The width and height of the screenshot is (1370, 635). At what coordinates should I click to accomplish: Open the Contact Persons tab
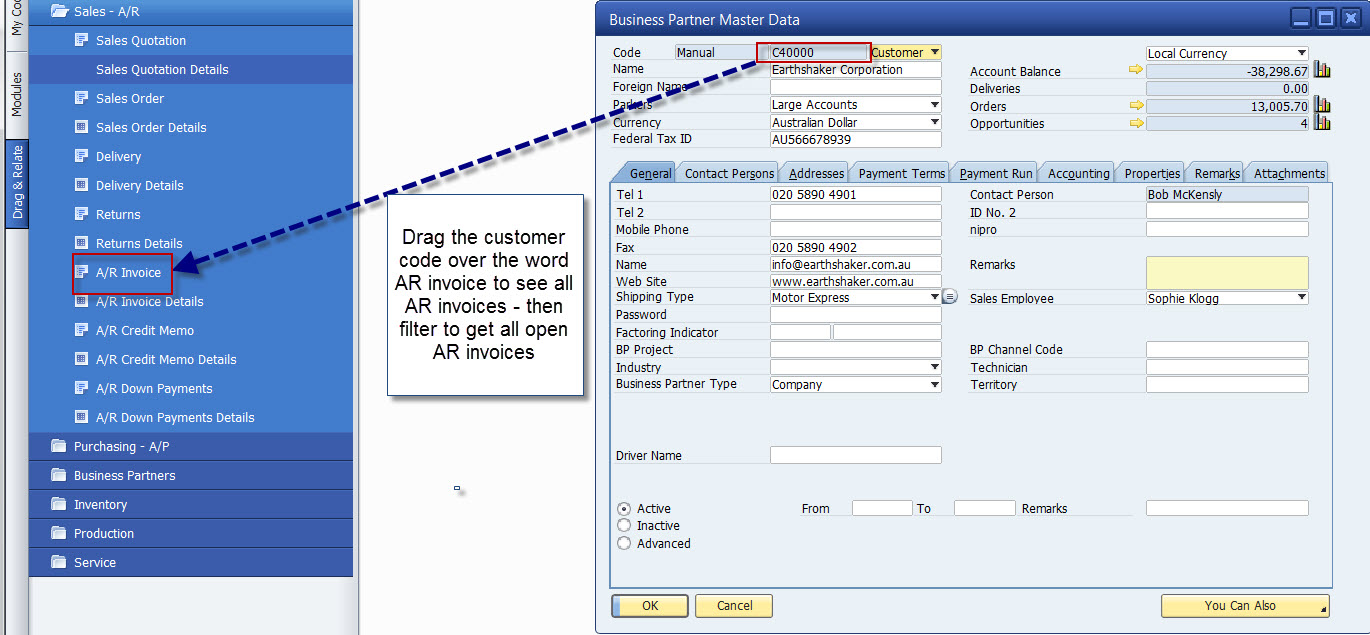click(x=729, y=173)
